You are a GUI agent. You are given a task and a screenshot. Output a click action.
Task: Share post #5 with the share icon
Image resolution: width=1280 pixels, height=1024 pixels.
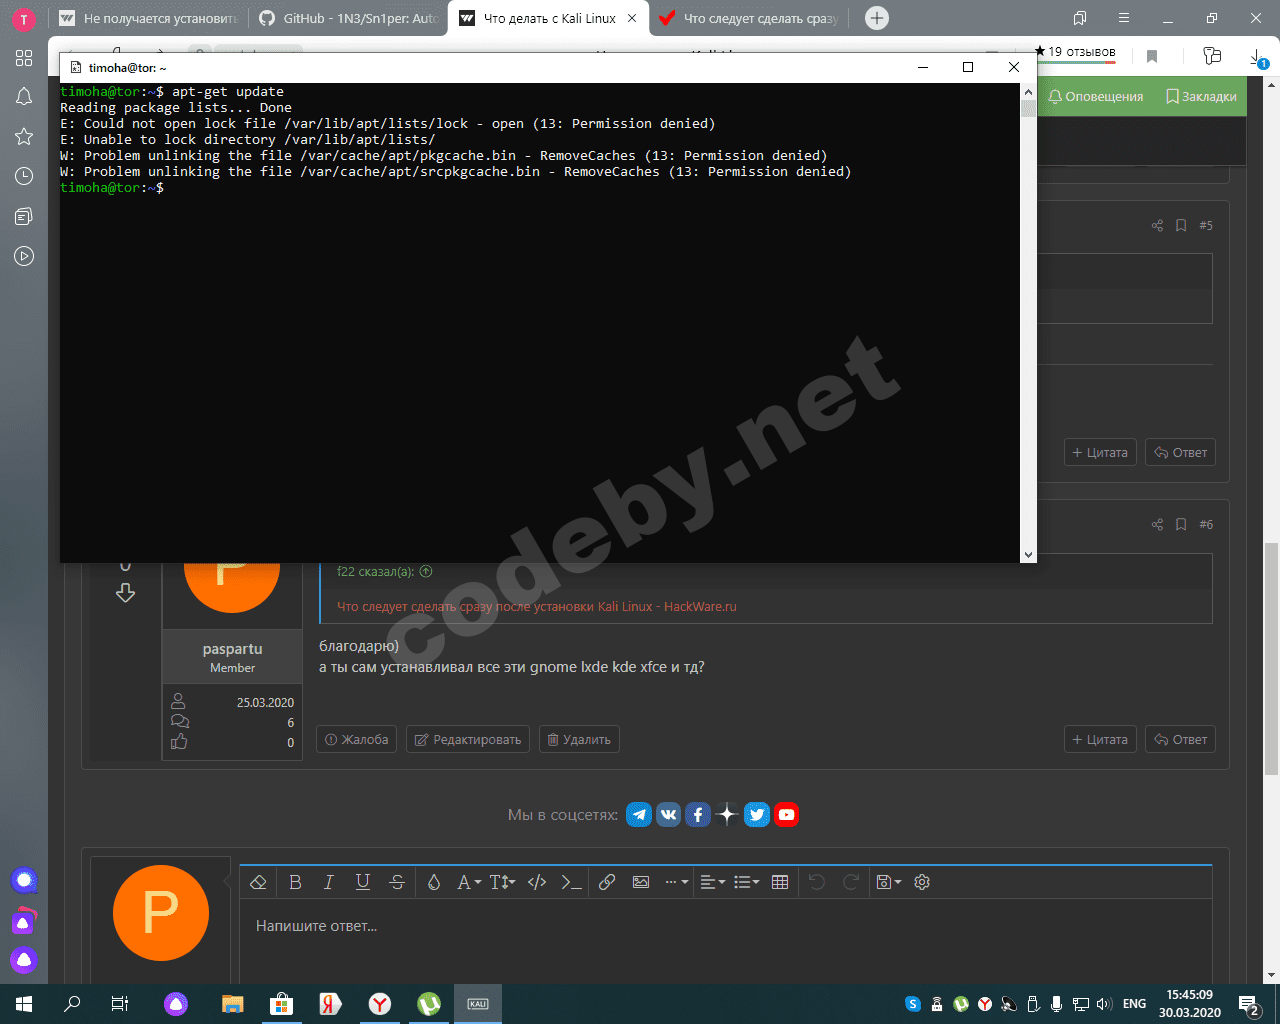[1157, 226]
